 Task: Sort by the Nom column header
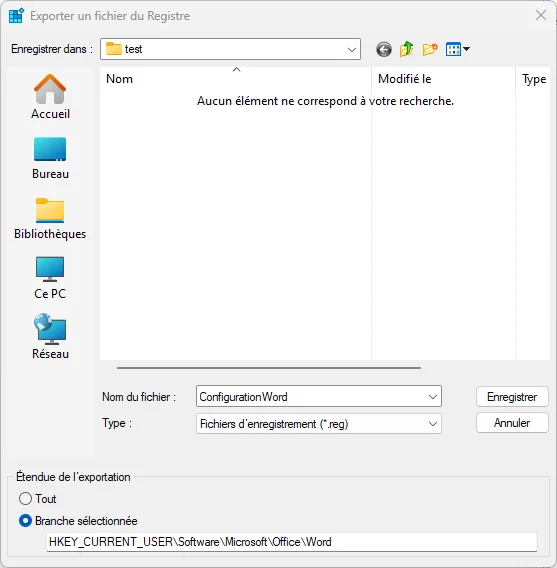pos(235,79)
